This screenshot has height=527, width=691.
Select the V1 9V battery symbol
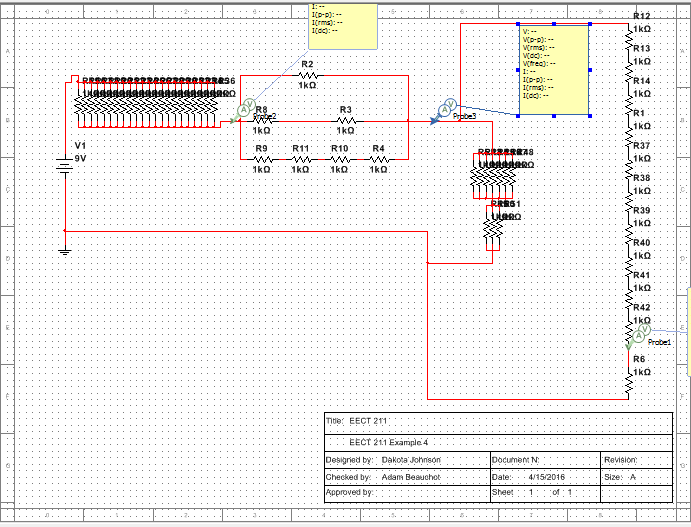click(x=65, y=168)
